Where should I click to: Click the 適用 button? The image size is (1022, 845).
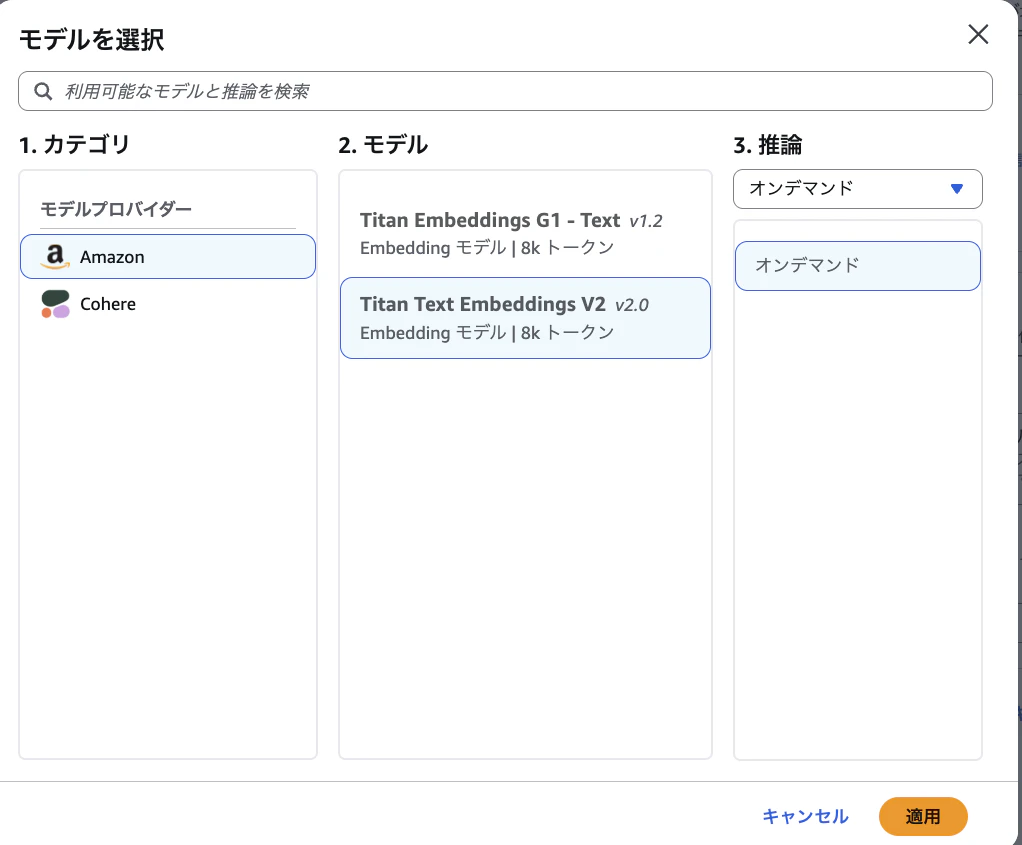923,816
